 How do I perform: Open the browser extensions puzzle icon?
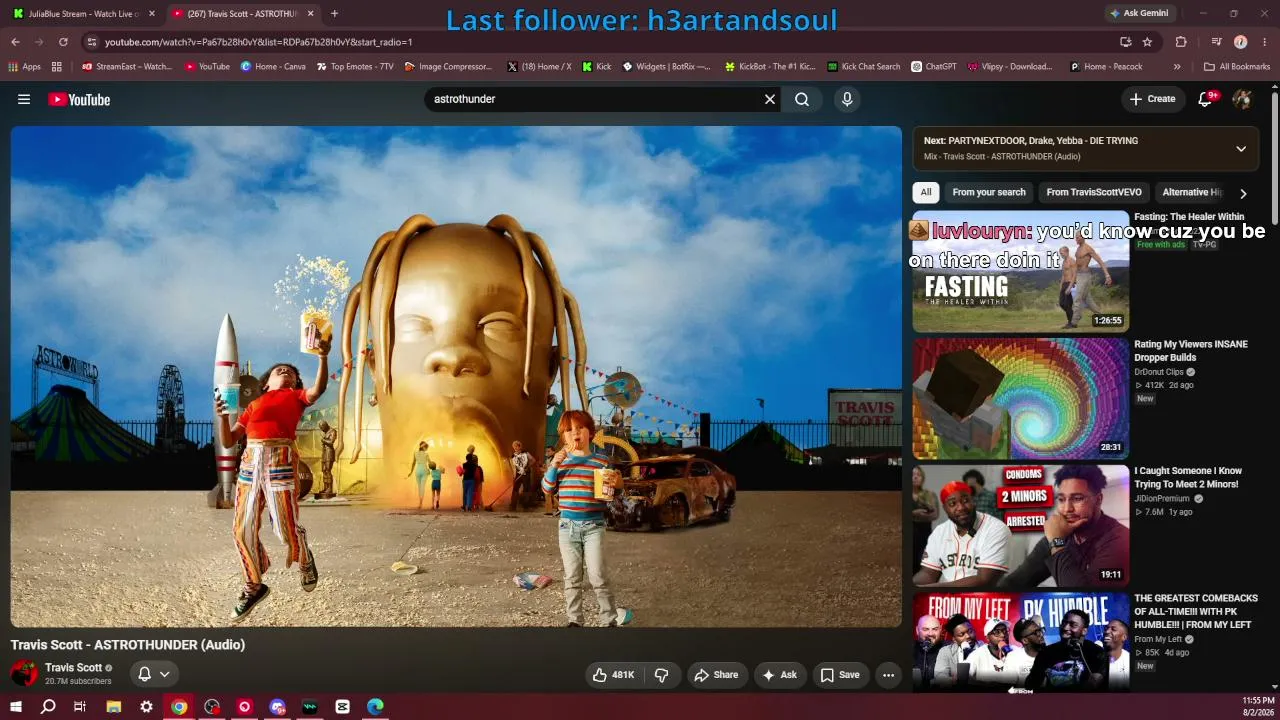tap(1181, 42)
